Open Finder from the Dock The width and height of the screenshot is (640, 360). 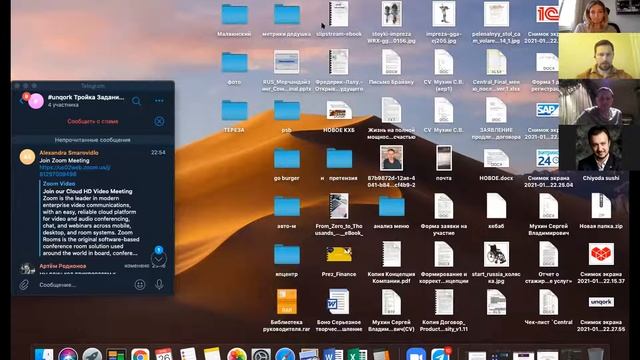(x=44, y=355)
